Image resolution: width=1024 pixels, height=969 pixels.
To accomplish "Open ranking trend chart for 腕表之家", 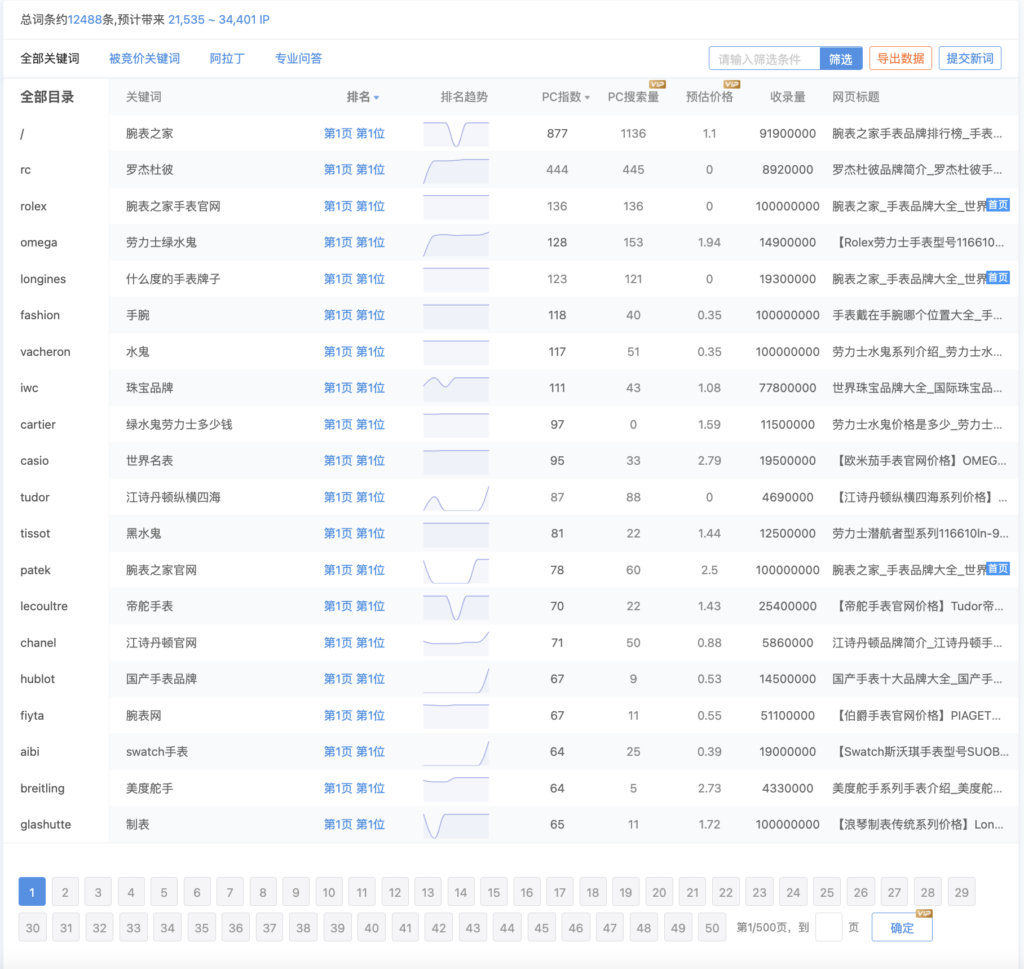I will [x=456, y=134].
